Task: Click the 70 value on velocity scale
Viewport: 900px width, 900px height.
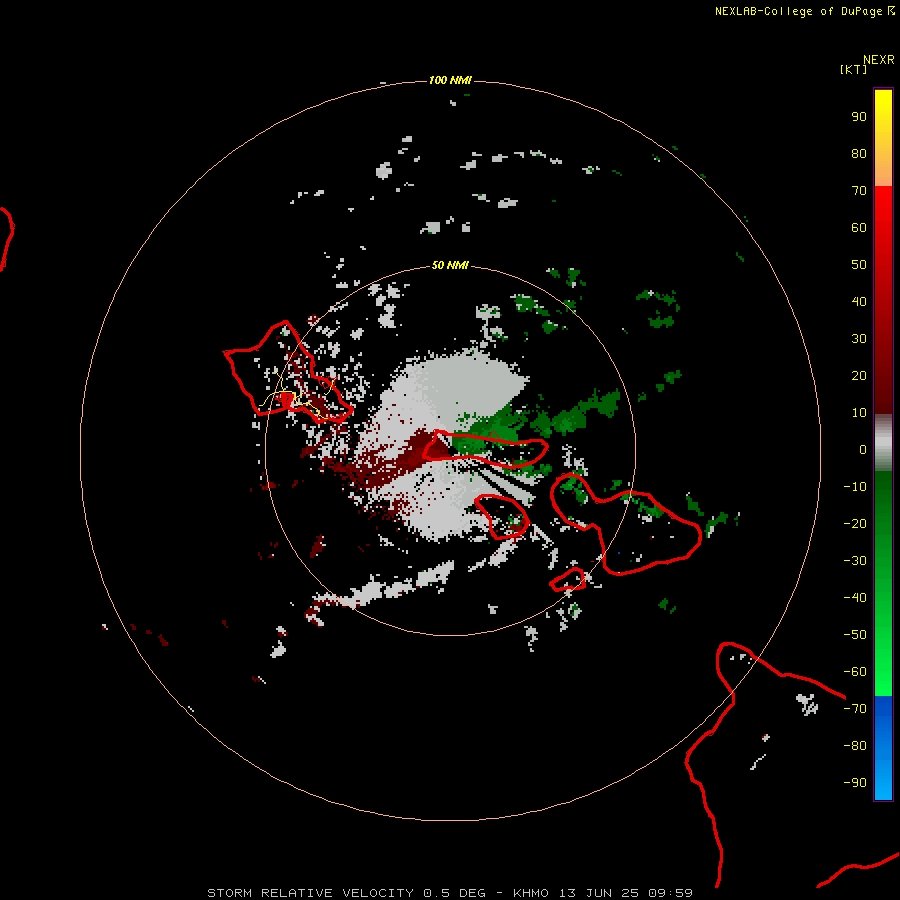Action: tap(859, 191)
